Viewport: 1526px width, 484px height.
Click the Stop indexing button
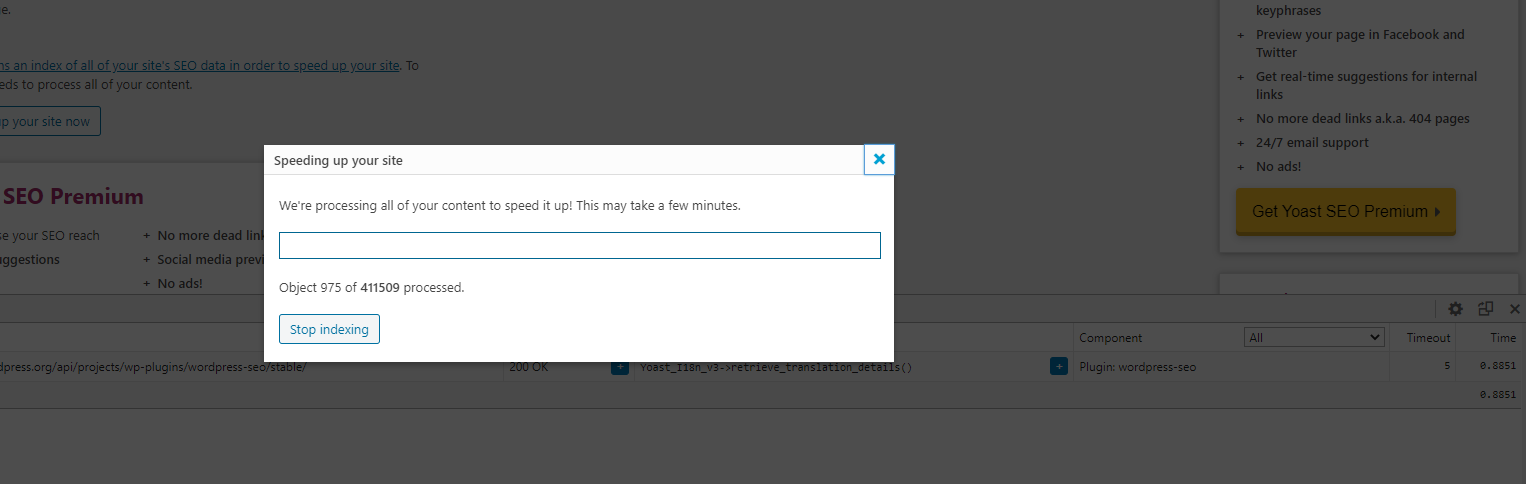(329, 329)
